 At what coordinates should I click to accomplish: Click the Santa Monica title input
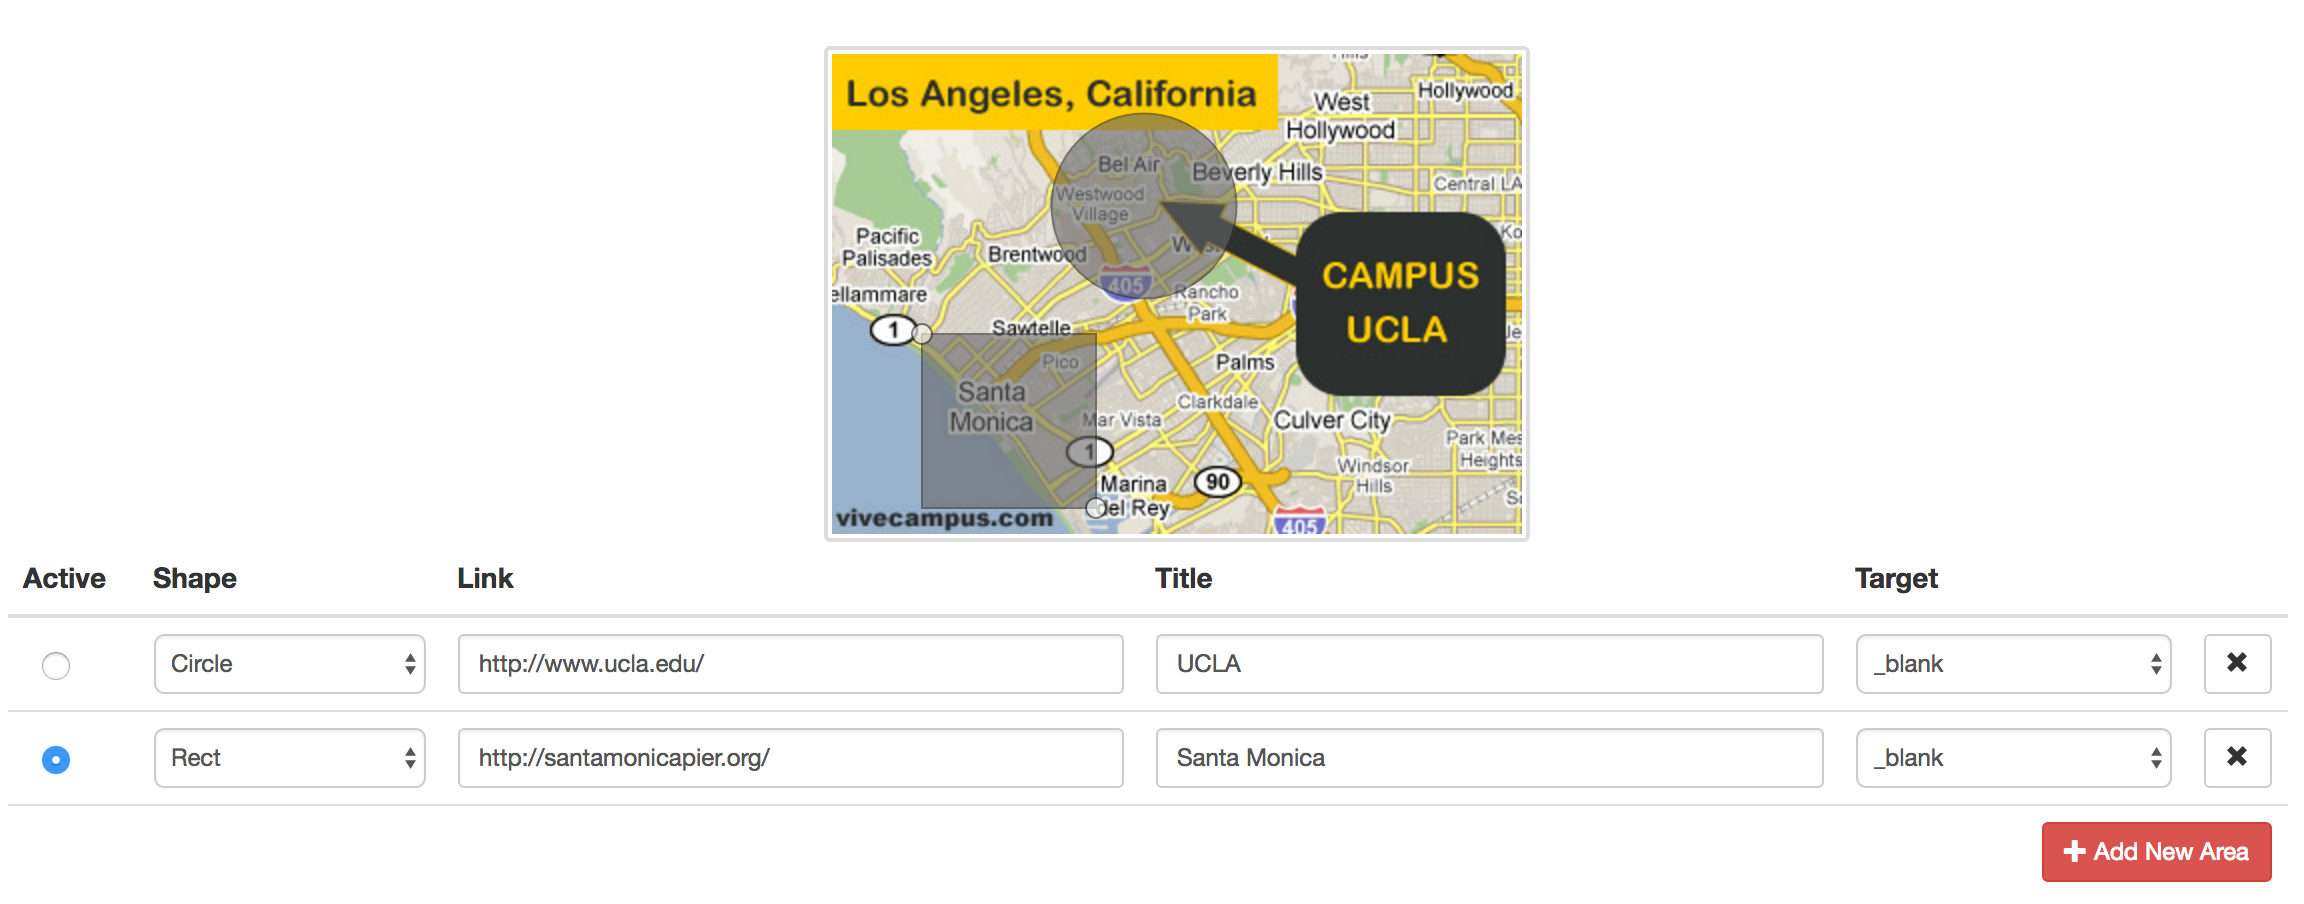click(x=1488, y=758)
